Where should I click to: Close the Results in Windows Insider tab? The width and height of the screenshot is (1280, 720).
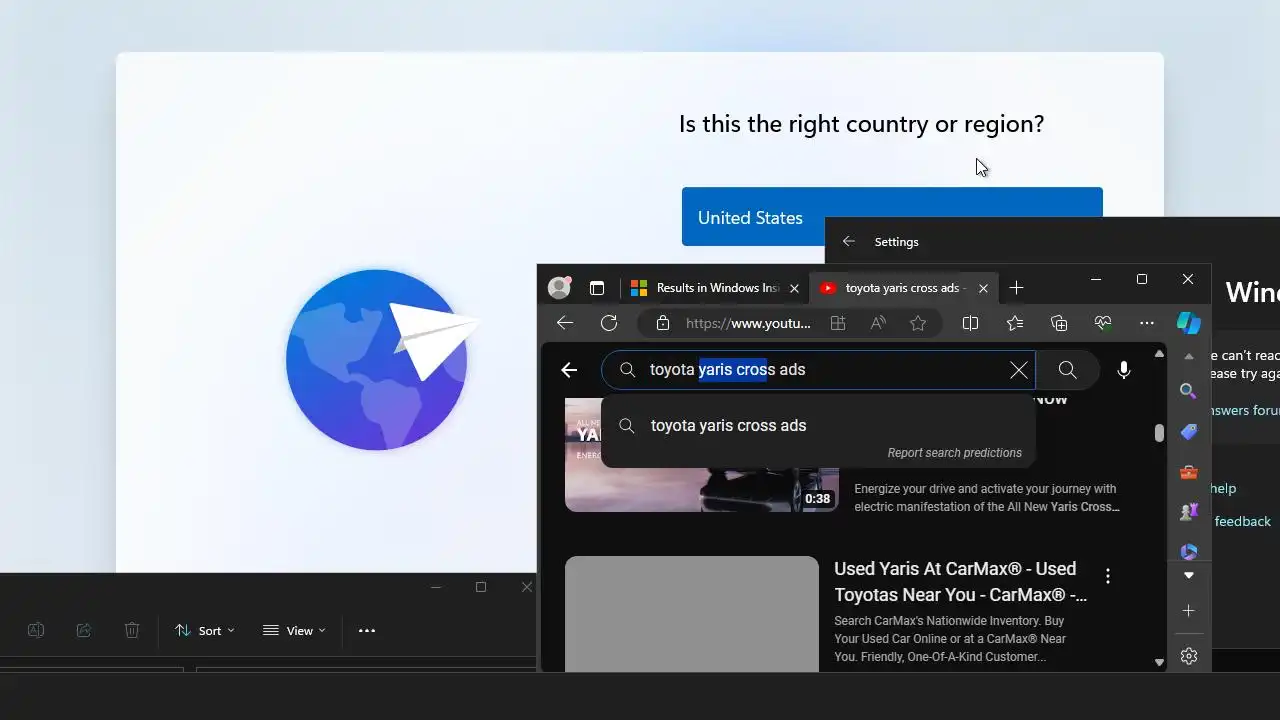click(x=795, y=288)
